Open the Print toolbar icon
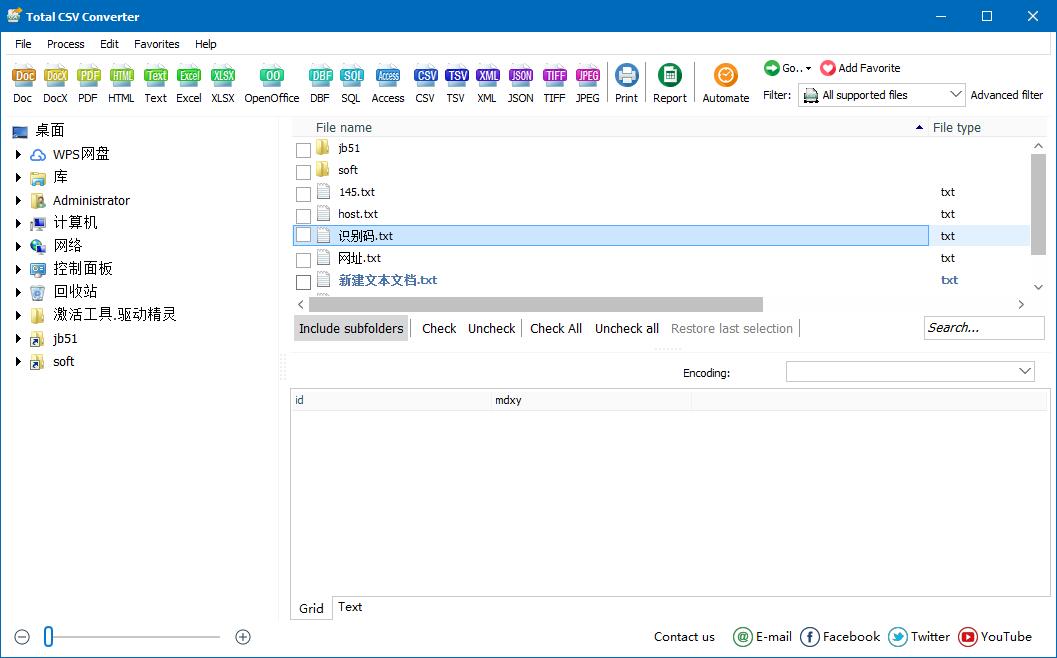This screenshot has width=1057, height=658. click(x=626, y=76)
